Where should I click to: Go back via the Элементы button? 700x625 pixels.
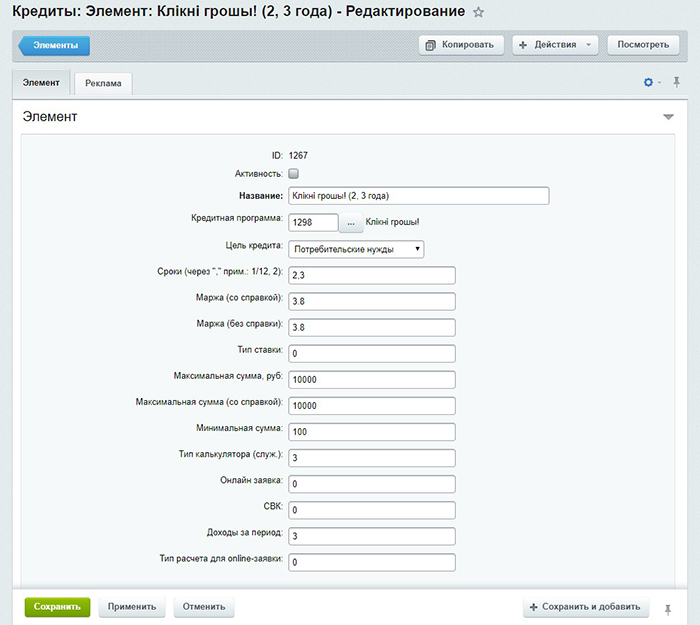click(x=55, y=45)
